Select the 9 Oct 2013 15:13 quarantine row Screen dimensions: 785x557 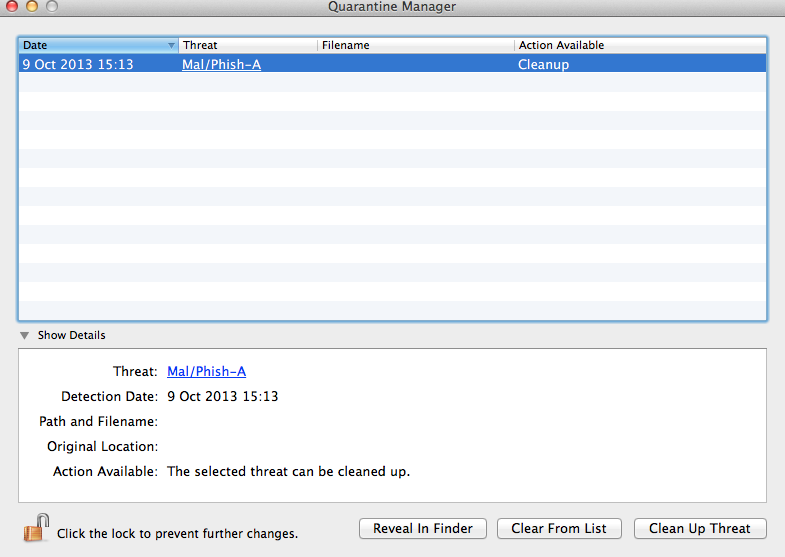(392, 64)
